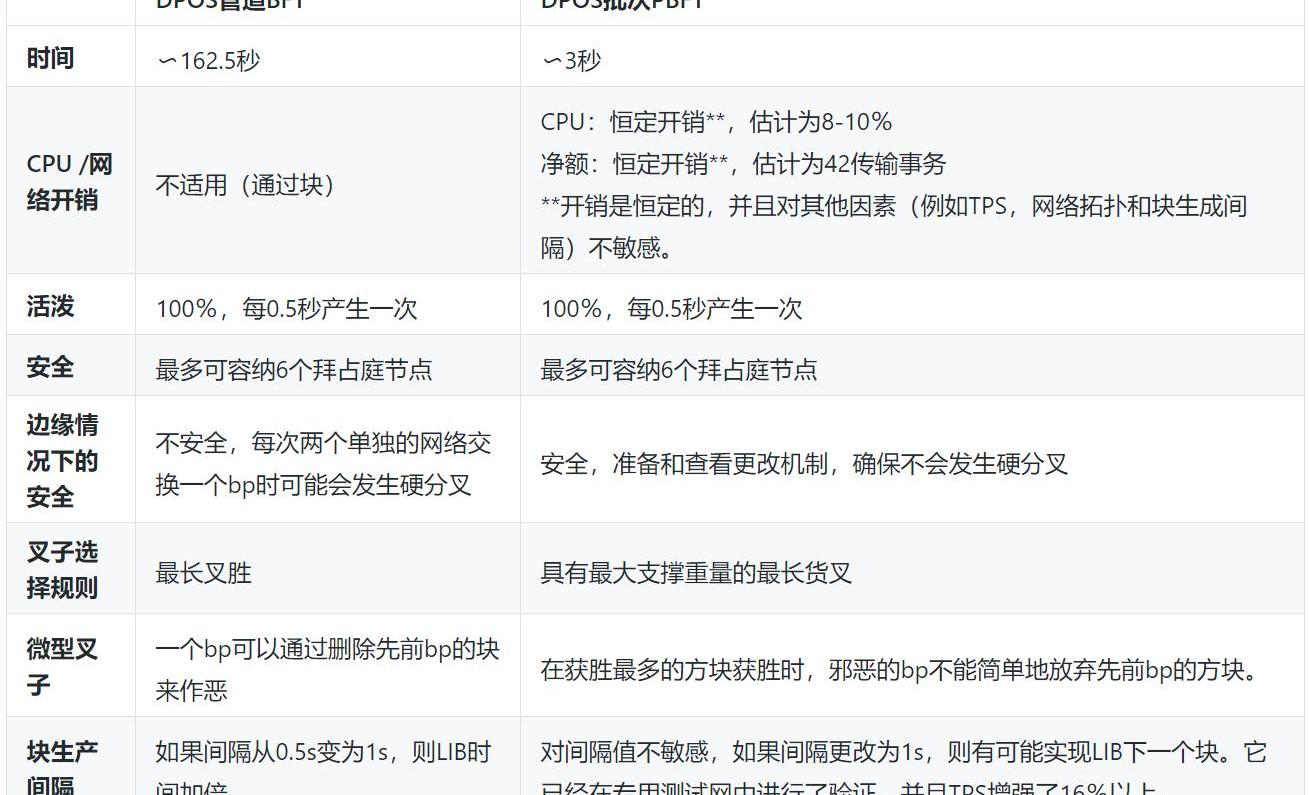Image resolution: width=1310 pixels, height=795 pixels.
Task: Select the 净额 估计为42传输事务 text line
Action: [x=743, y=163]
